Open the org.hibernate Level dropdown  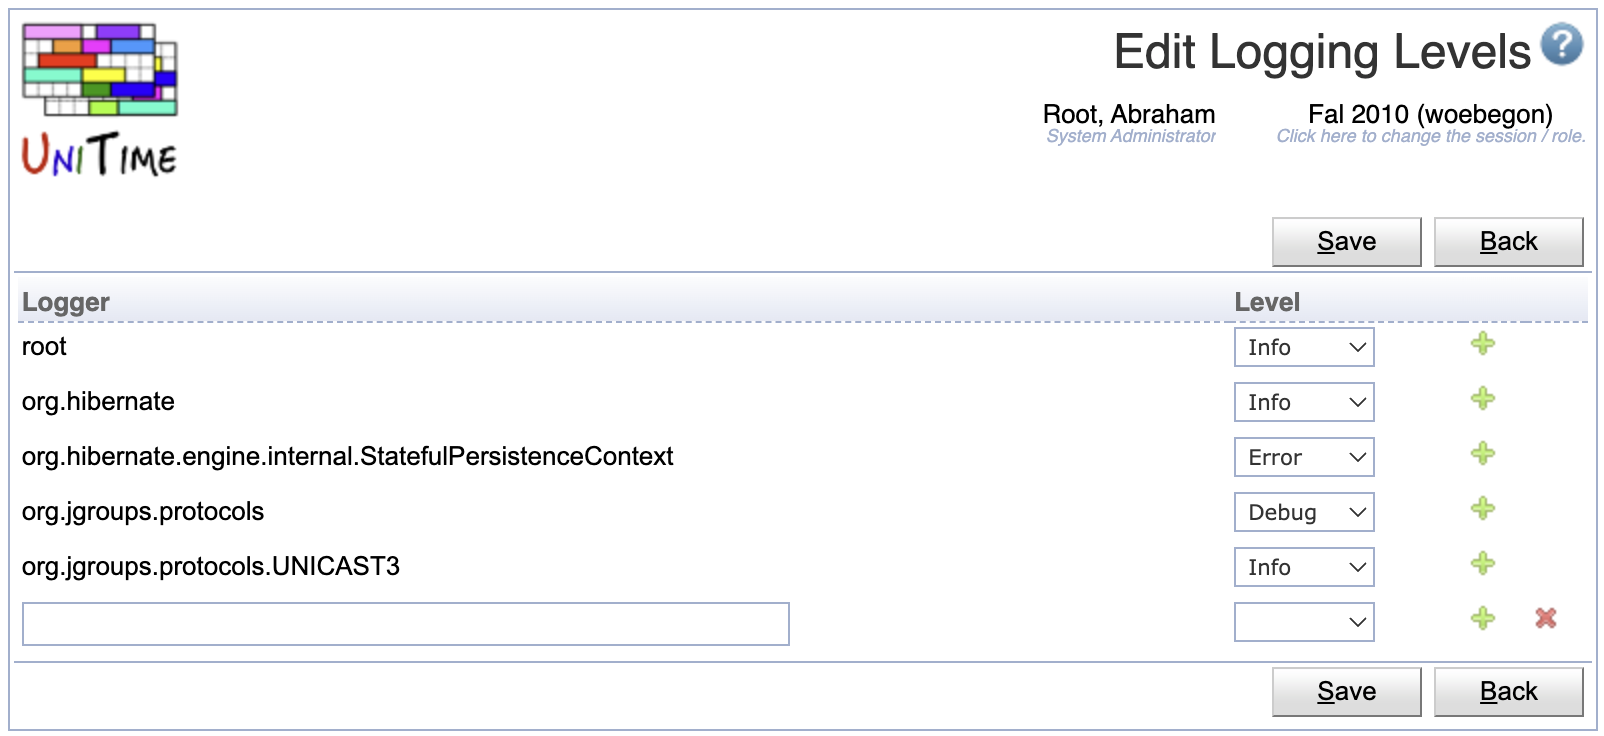click(1304, 402)
